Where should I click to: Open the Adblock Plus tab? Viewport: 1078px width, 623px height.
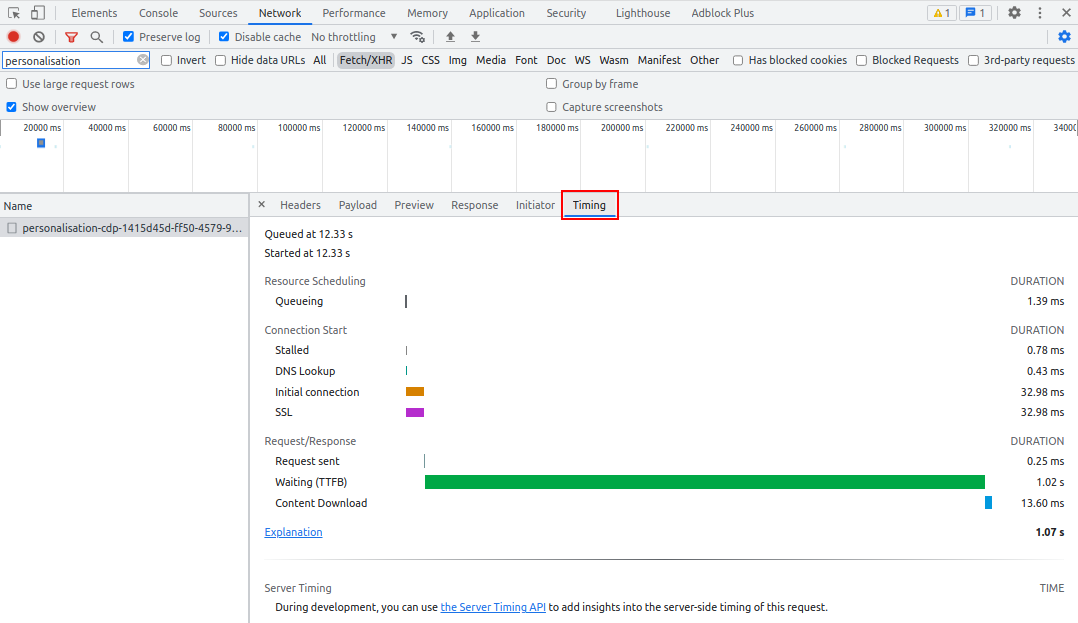[723, 13]
